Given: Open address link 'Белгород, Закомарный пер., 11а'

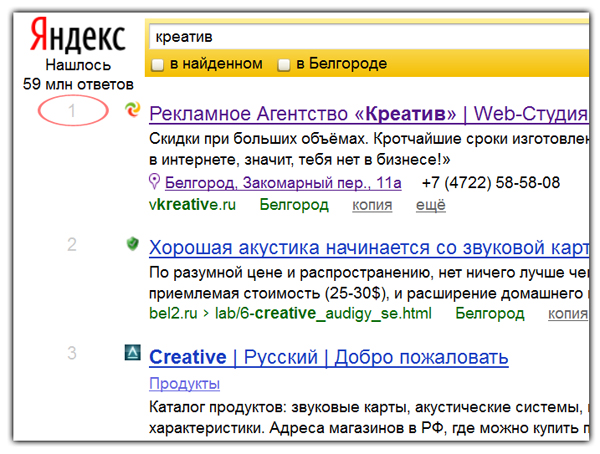Looking at the screenshot, I should [x=283, y=183].
